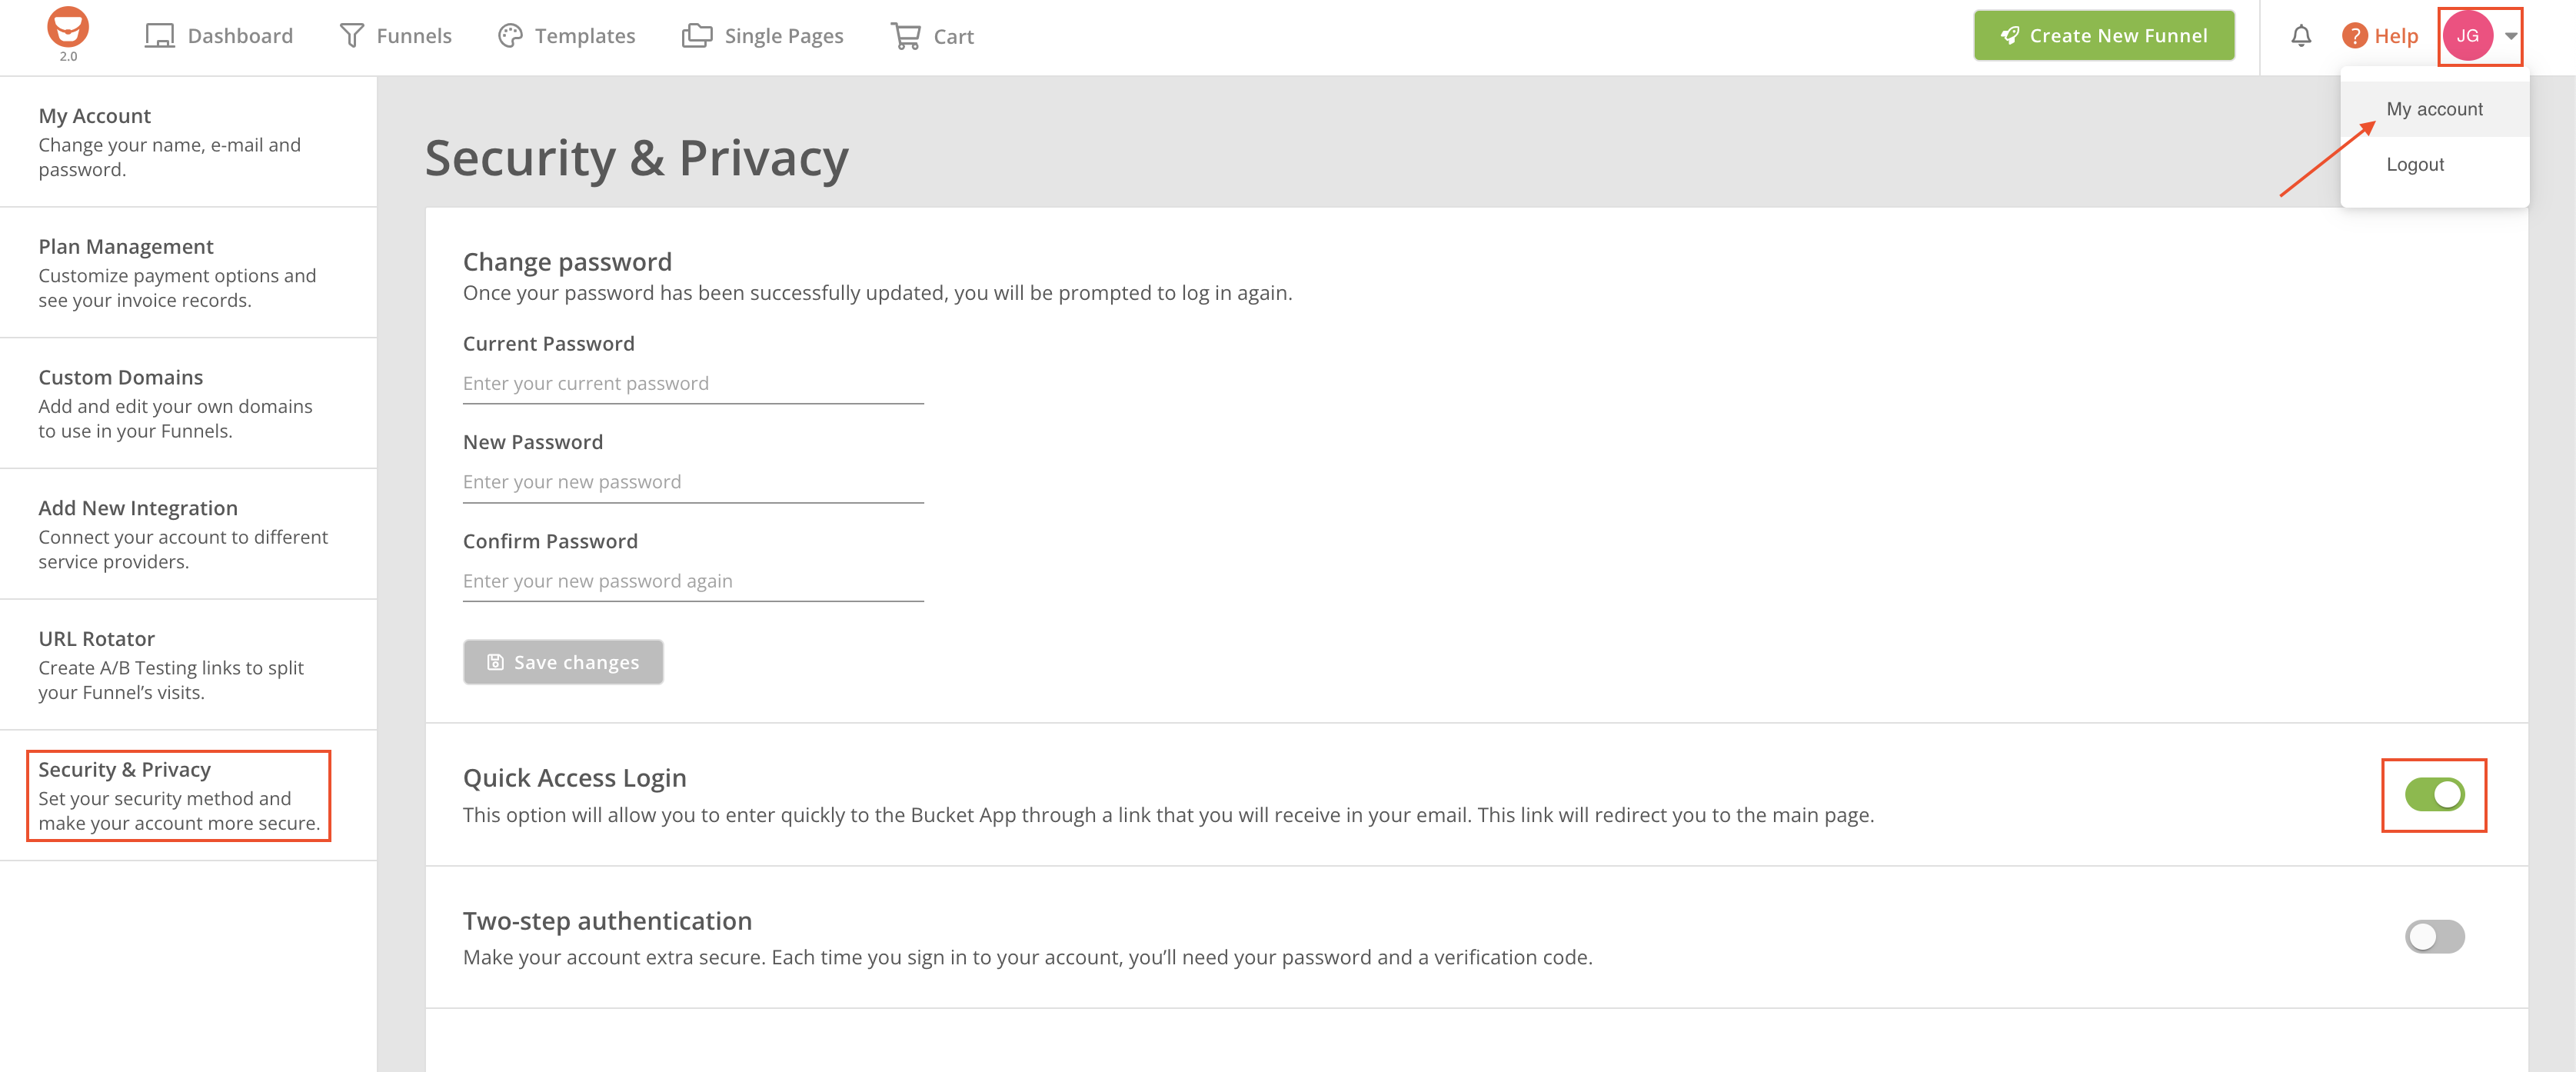The height and width of the screenshot is (1072, 2576).
Task: Click the Cart shopping icon
Action: pyautogui.click(x=906, y=36)
